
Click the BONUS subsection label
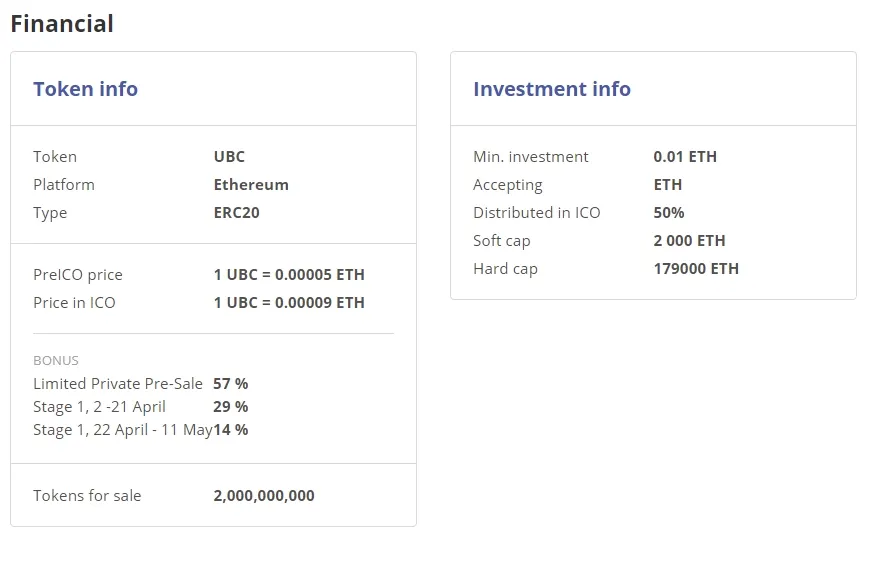[x=56, y=360]
